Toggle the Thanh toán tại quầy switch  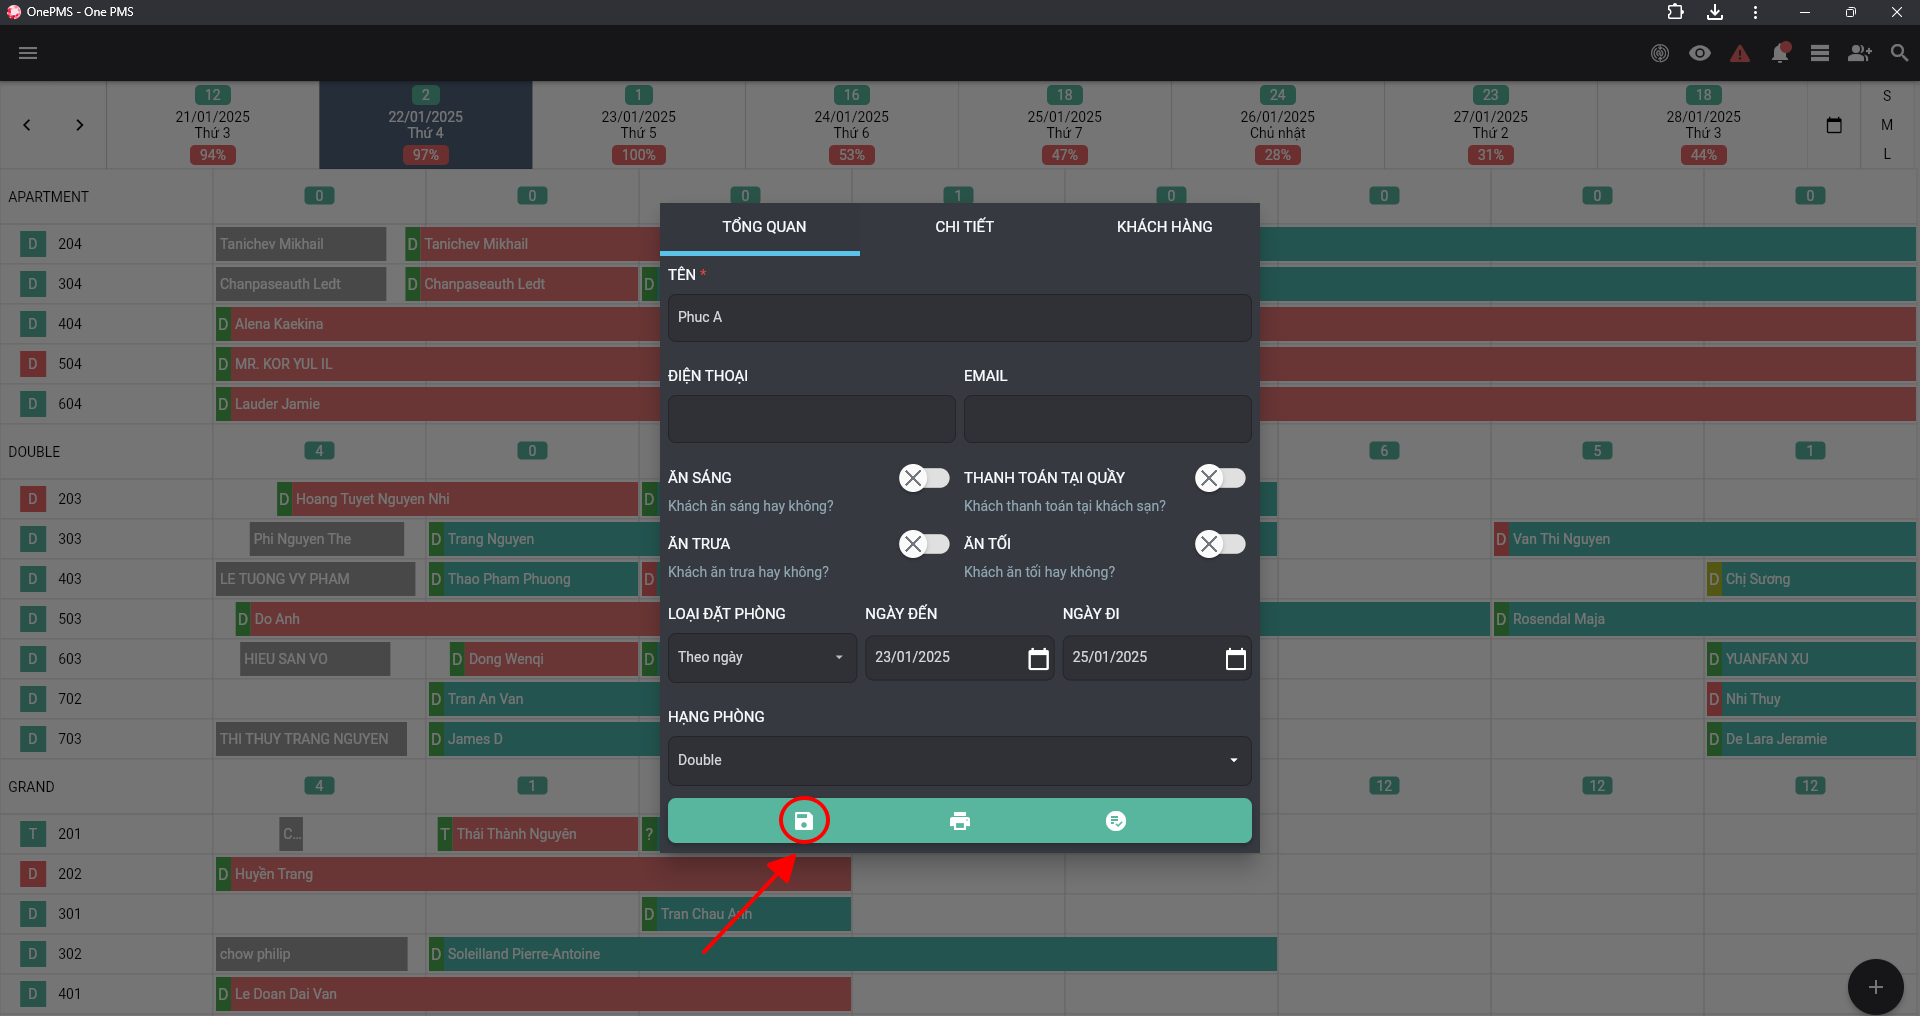[1220, 478]
